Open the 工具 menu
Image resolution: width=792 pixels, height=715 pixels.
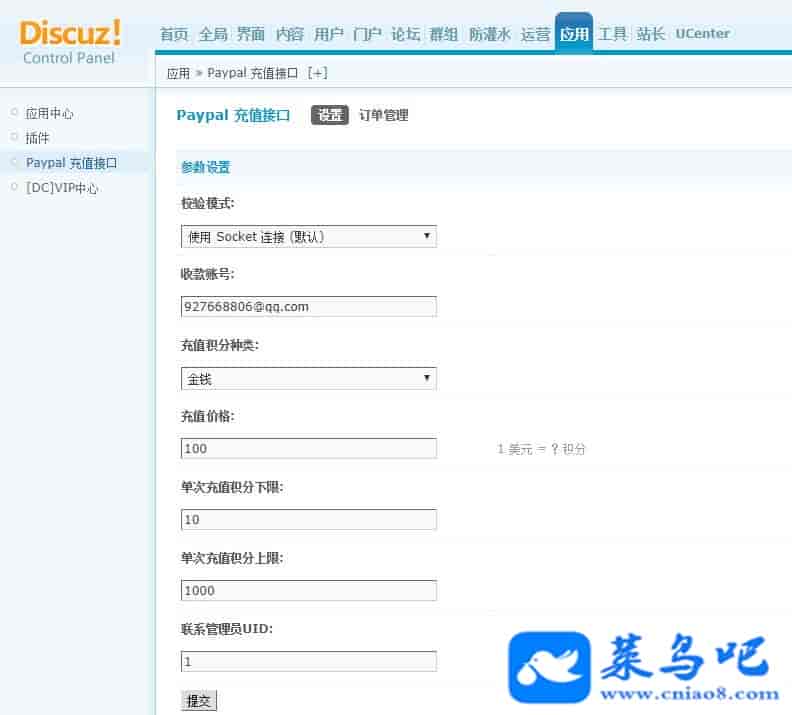pyautogui.click(x=613, y=34)
